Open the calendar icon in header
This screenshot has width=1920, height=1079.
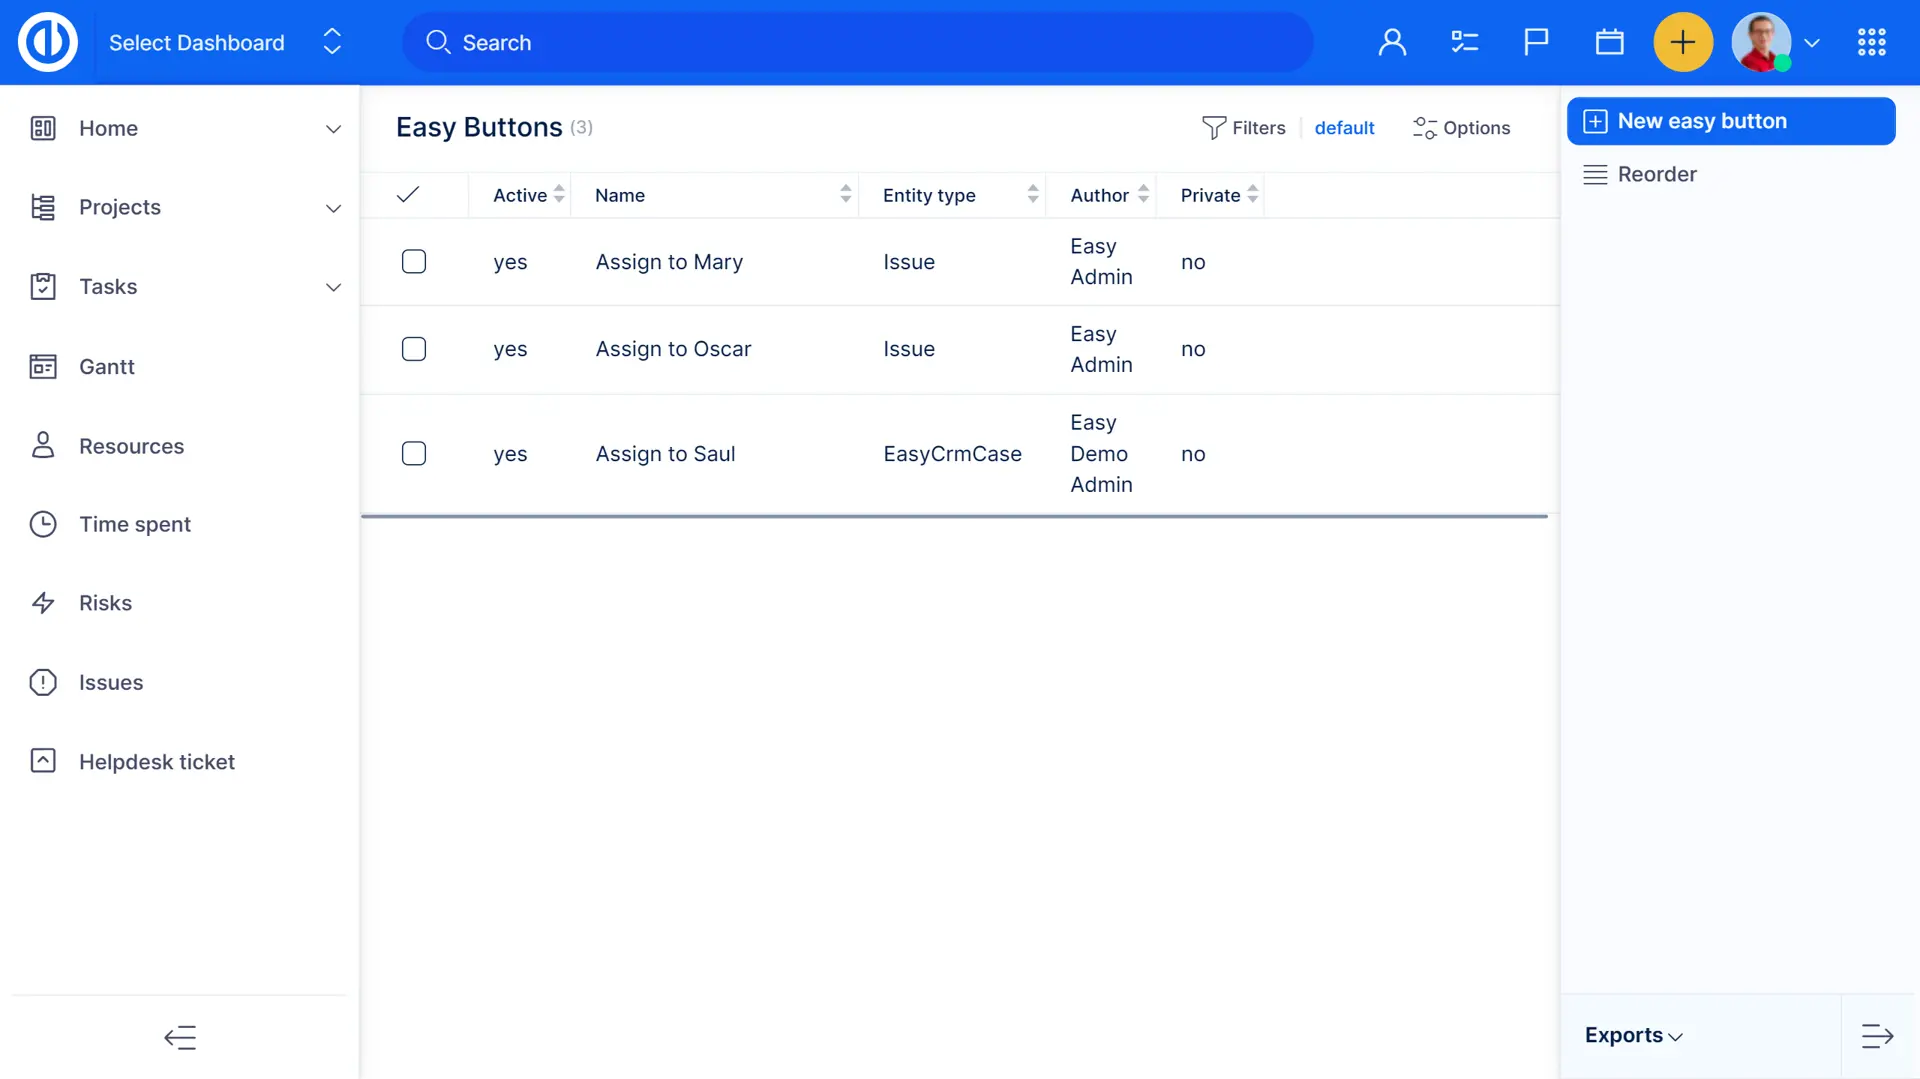click(x=1609, y=42)
